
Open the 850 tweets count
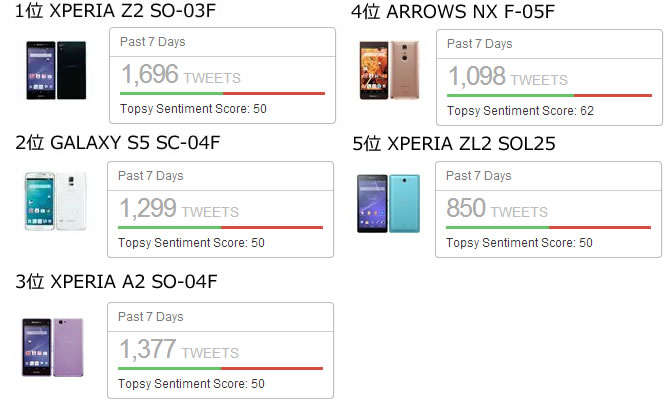(497, 208)
